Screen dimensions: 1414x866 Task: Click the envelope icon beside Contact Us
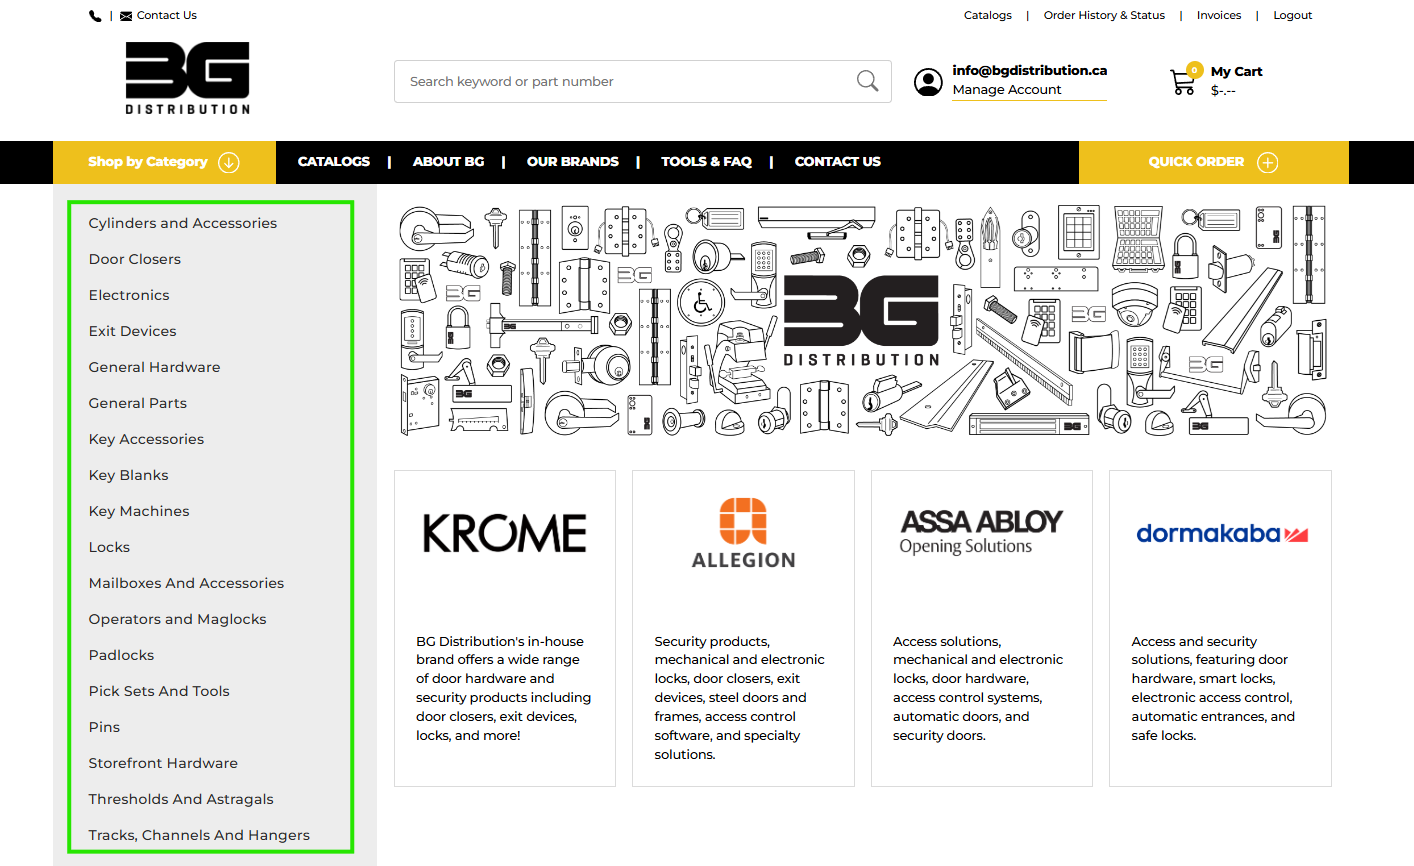(126, 16)
